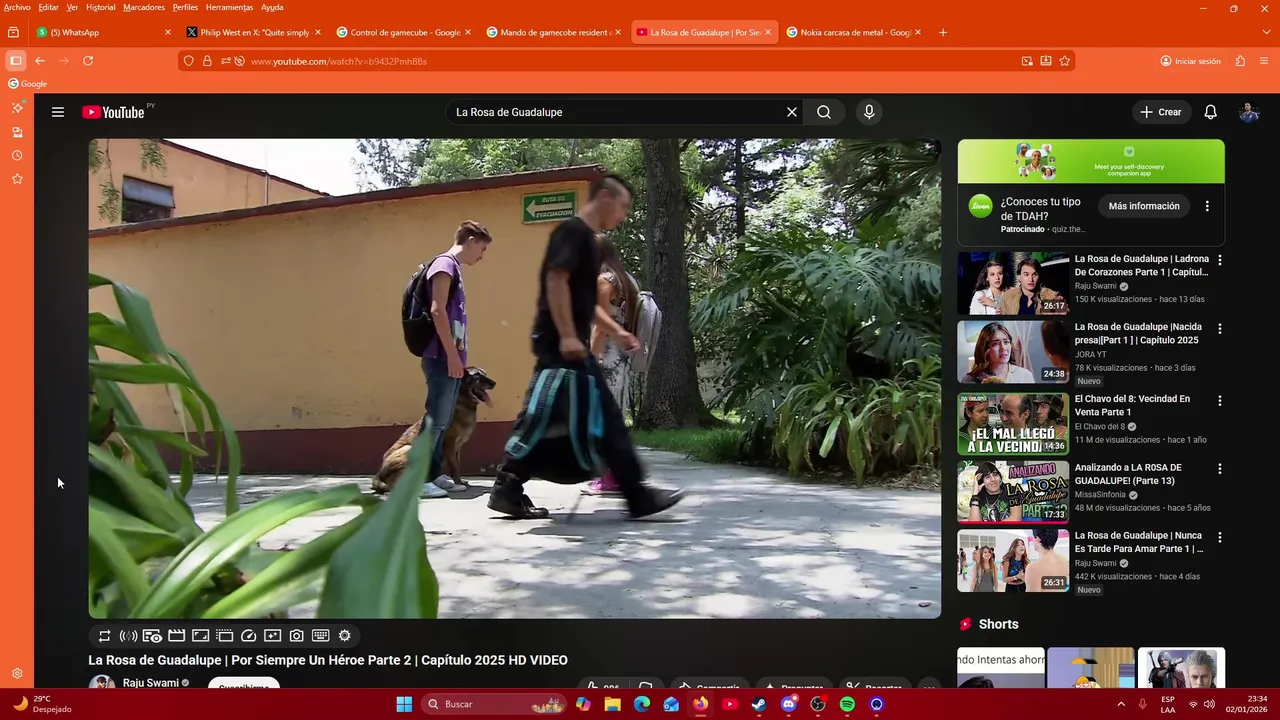This screenshot has height=720, width=1280.
Task: Click the clapperboard icon under the video
Action: pos(176,636)
